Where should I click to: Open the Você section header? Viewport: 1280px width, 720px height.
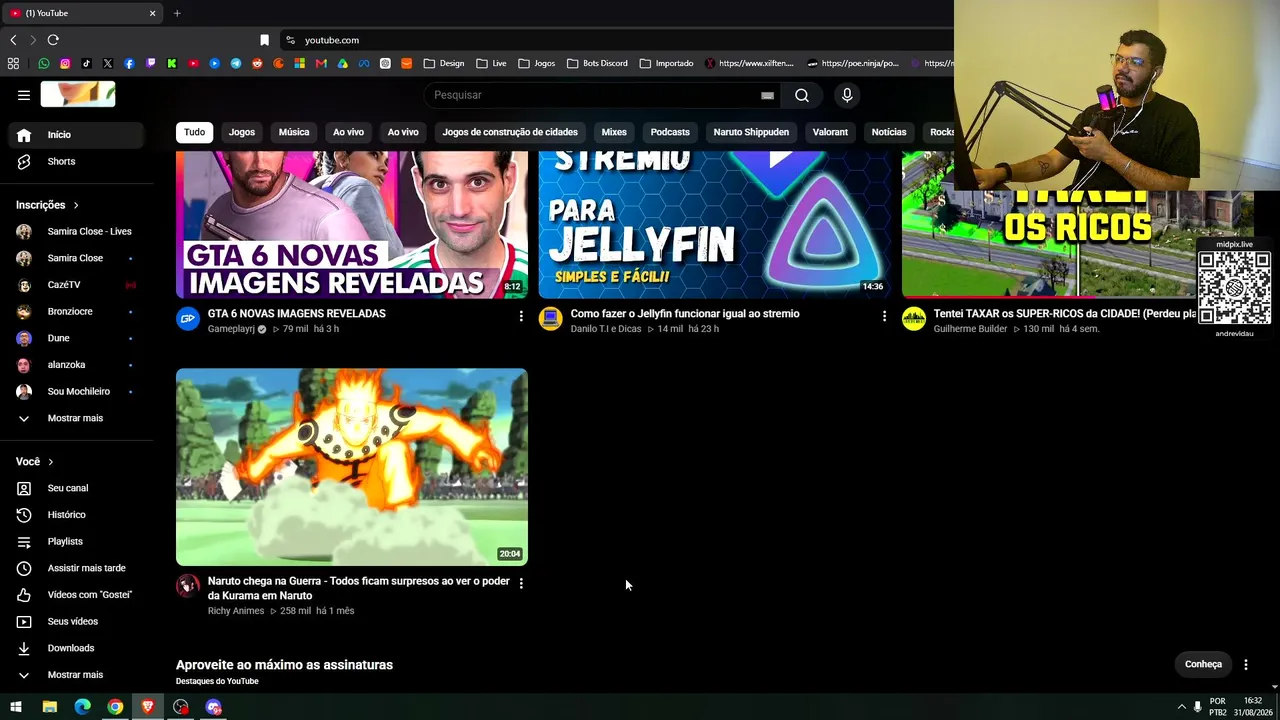coord(35,462)
